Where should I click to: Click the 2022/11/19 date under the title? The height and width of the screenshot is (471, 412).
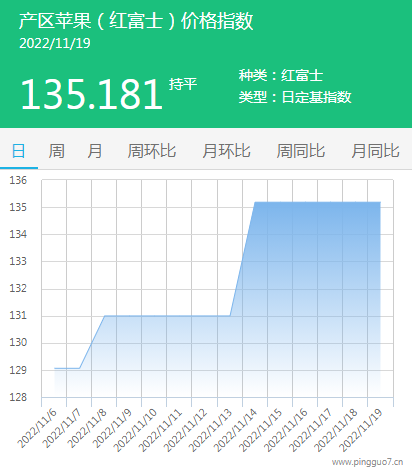55,43
